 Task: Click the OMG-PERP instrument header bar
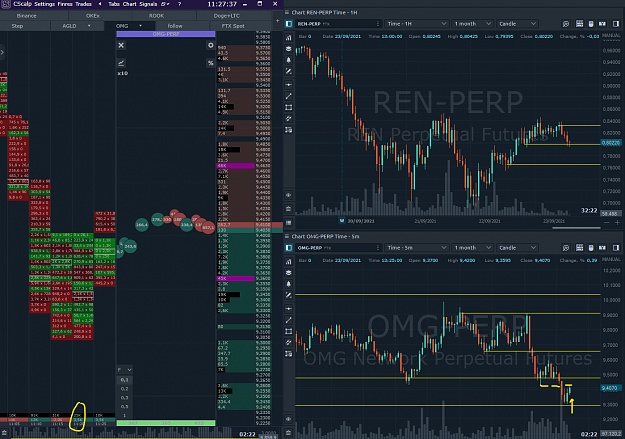click(166, 34)
